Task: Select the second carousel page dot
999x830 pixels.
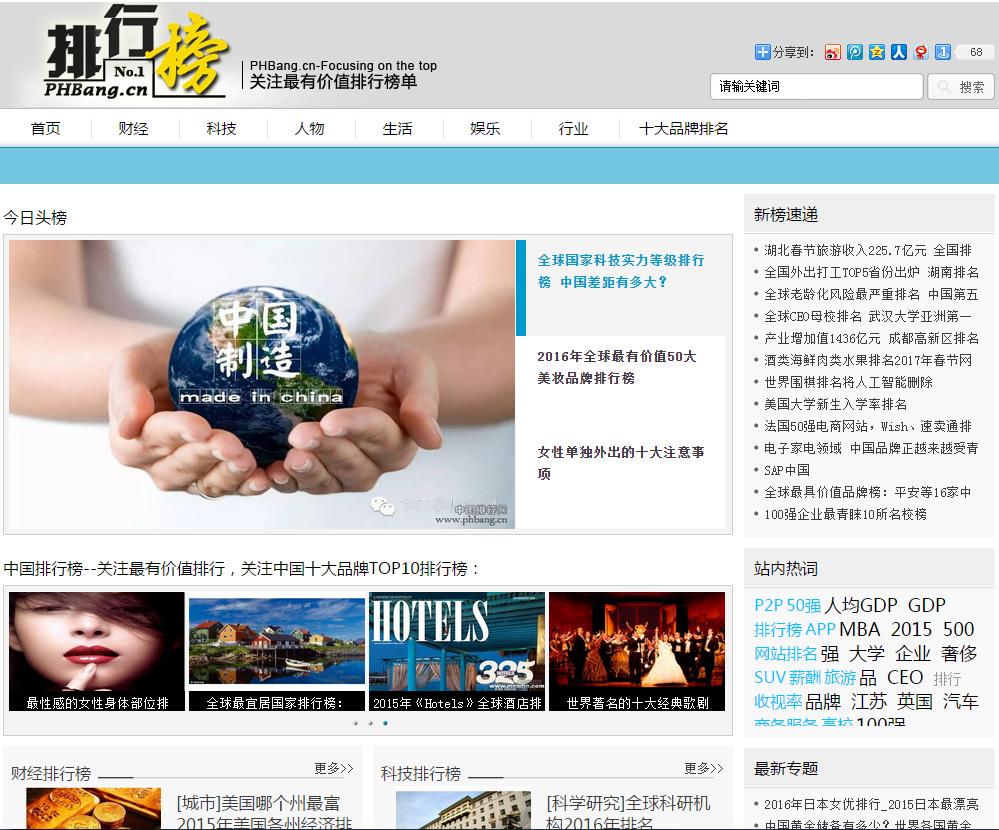Action: (x=370, y=723)
